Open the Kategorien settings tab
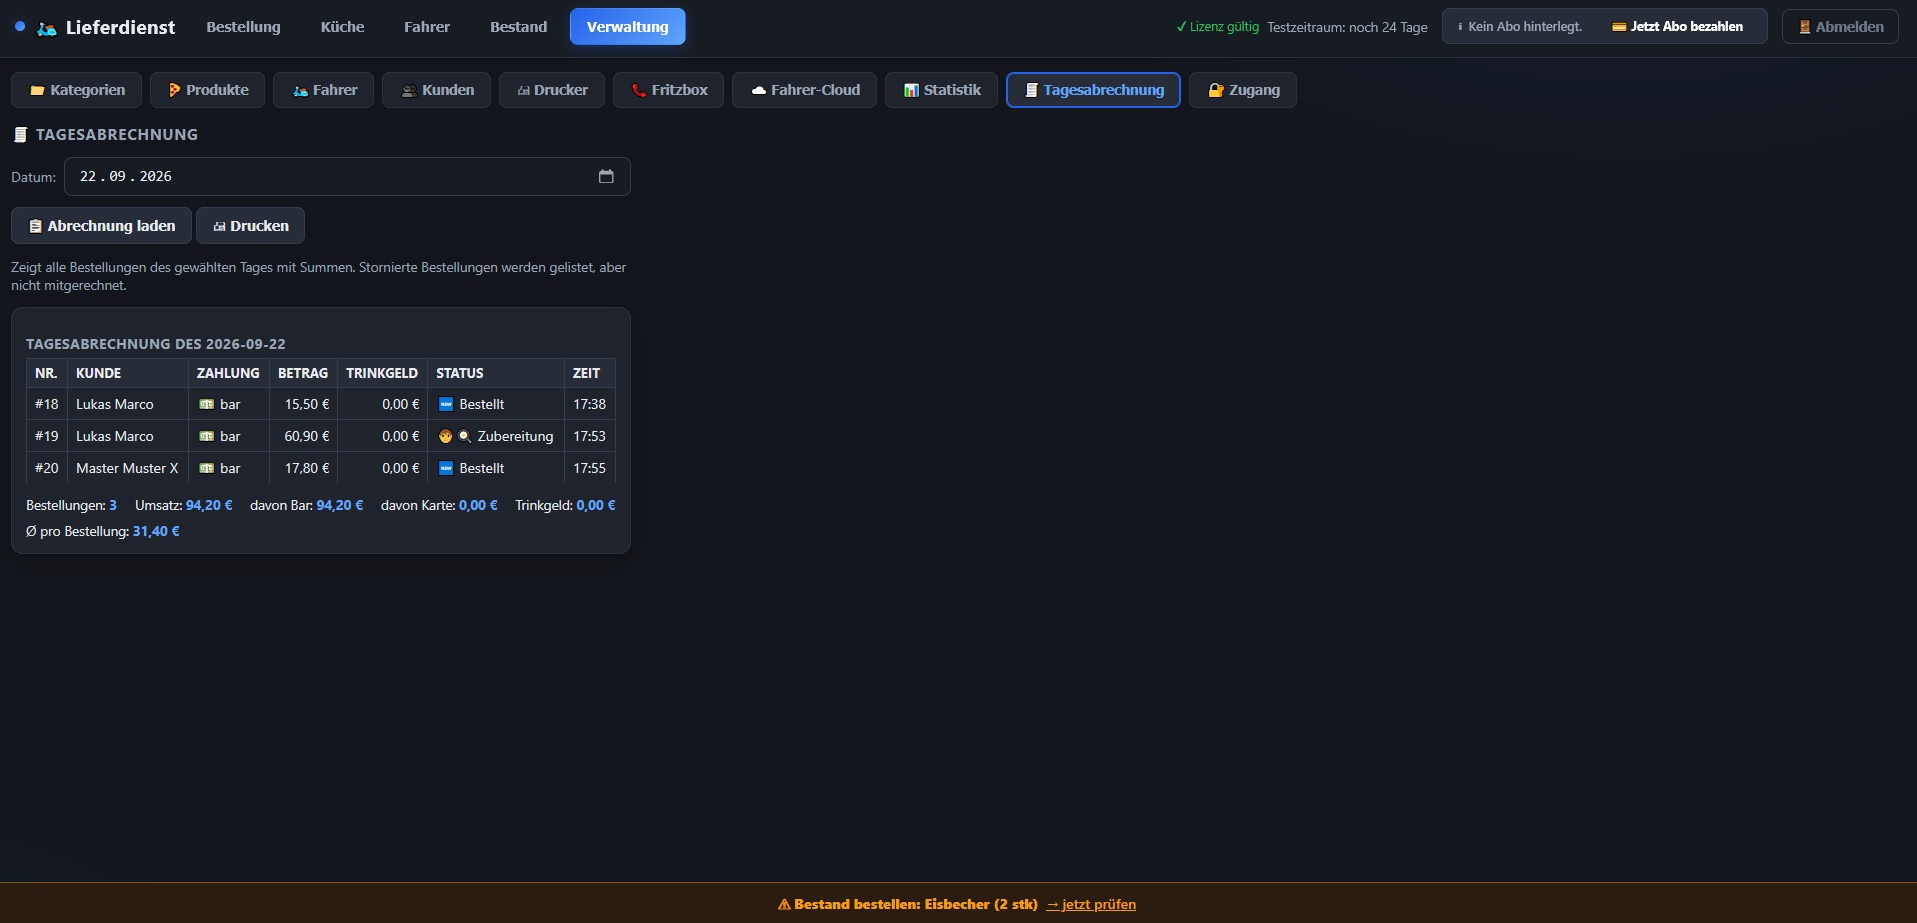Viewport: 1917px width, 923px height. (x=77, y=90)
